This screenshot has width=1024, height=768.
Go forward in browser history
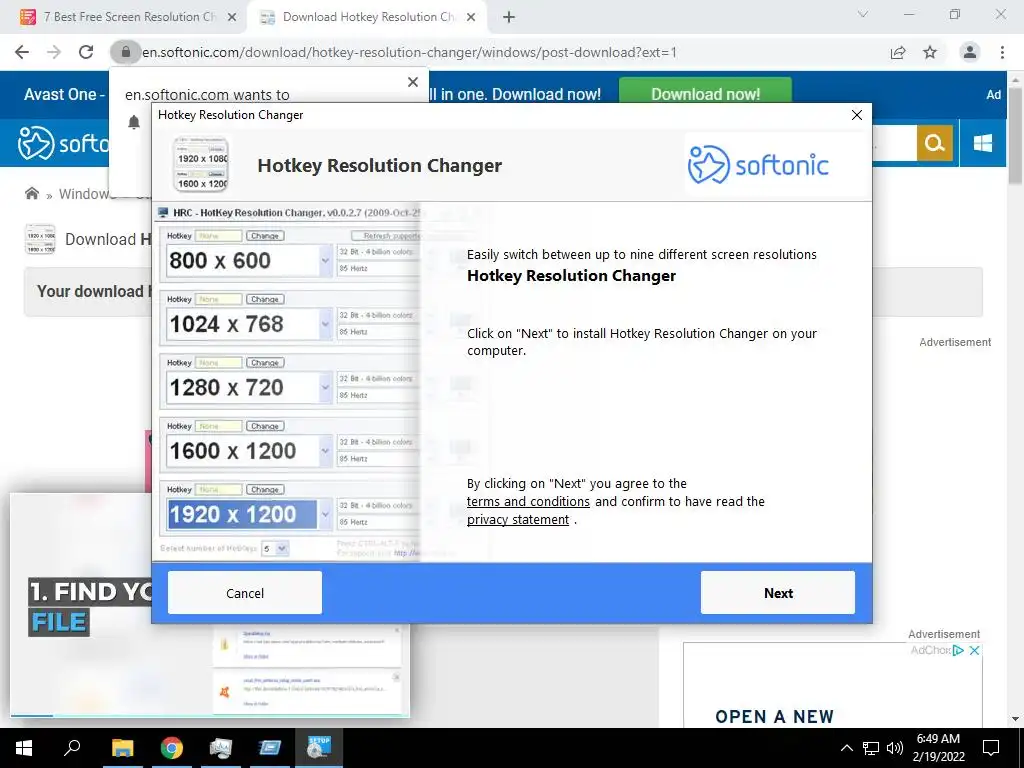[x=54, y=52]
